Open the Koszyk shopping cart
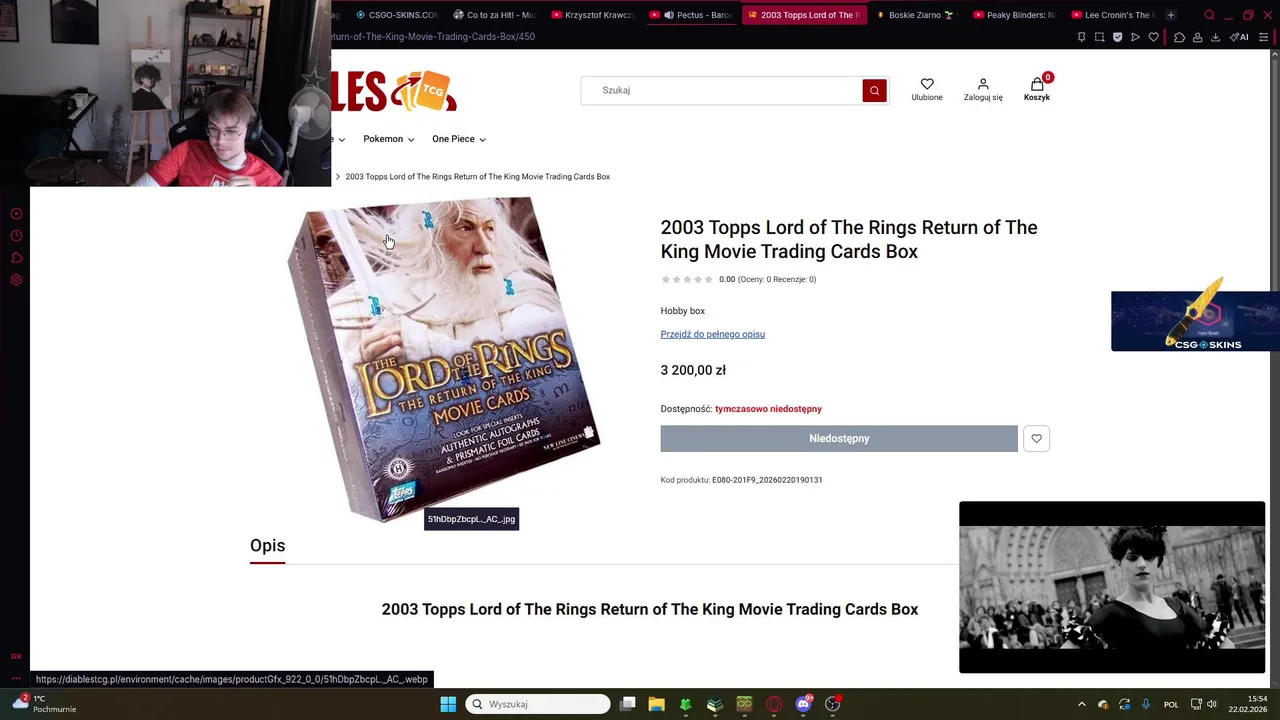Image resolution: width=1280 pixels, height=720 pixels. [x=1037, y=89]
